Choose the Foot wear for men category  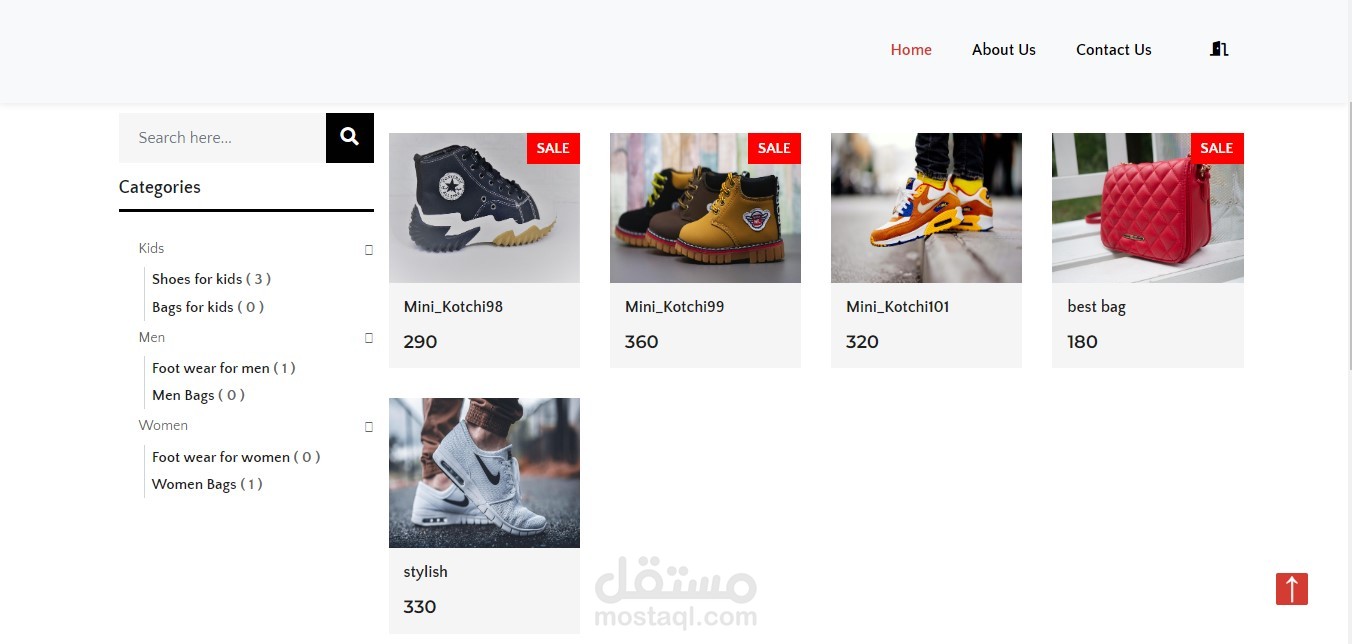[x=224, y=368]
